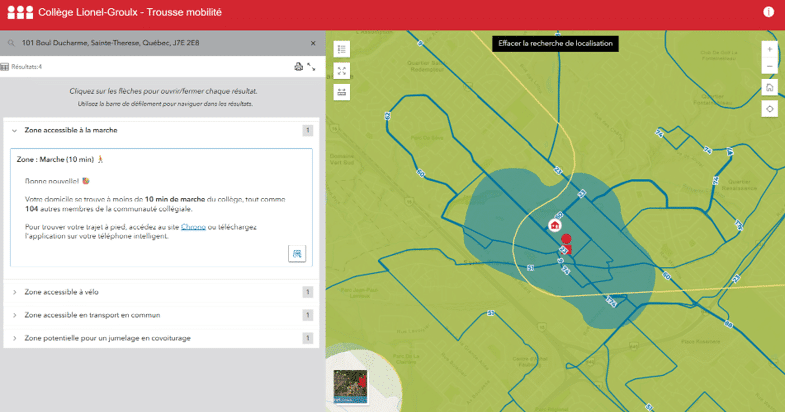Collapse Zone accessible à la marche

tap(15, 131)
